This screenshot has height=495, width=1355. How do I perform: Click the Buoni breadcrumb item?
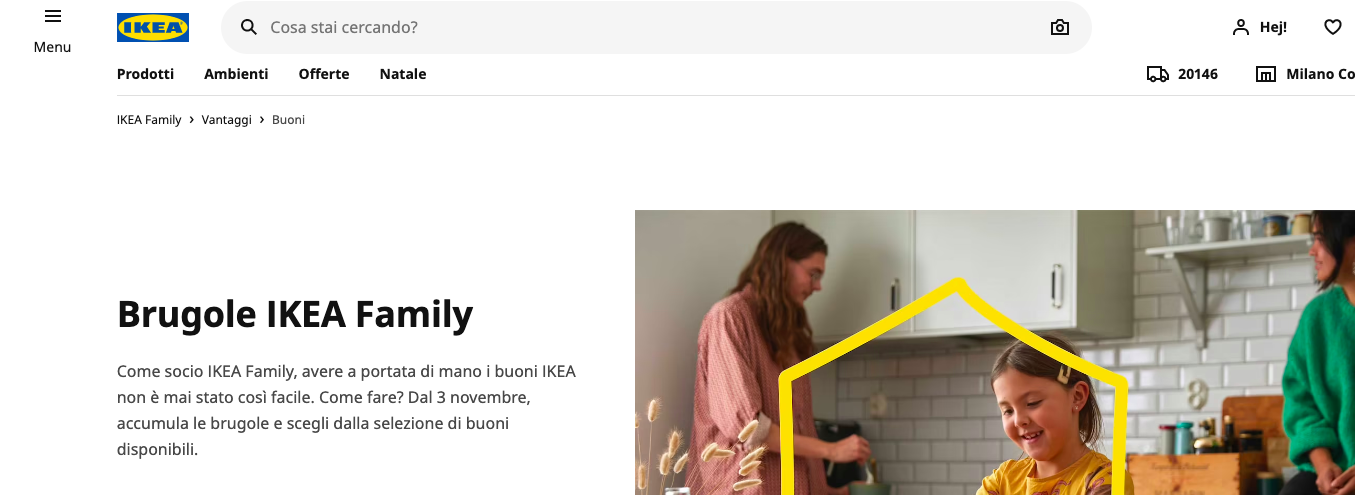pos(289,120)
